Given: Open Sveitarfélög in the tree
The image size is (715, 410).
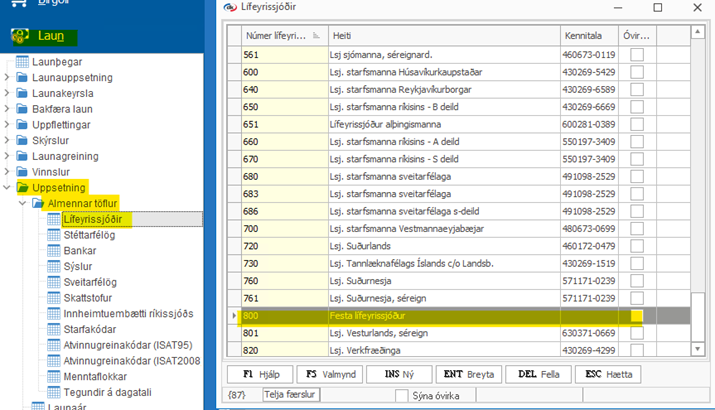Looking at the screenshot, I should pos(89,282).
